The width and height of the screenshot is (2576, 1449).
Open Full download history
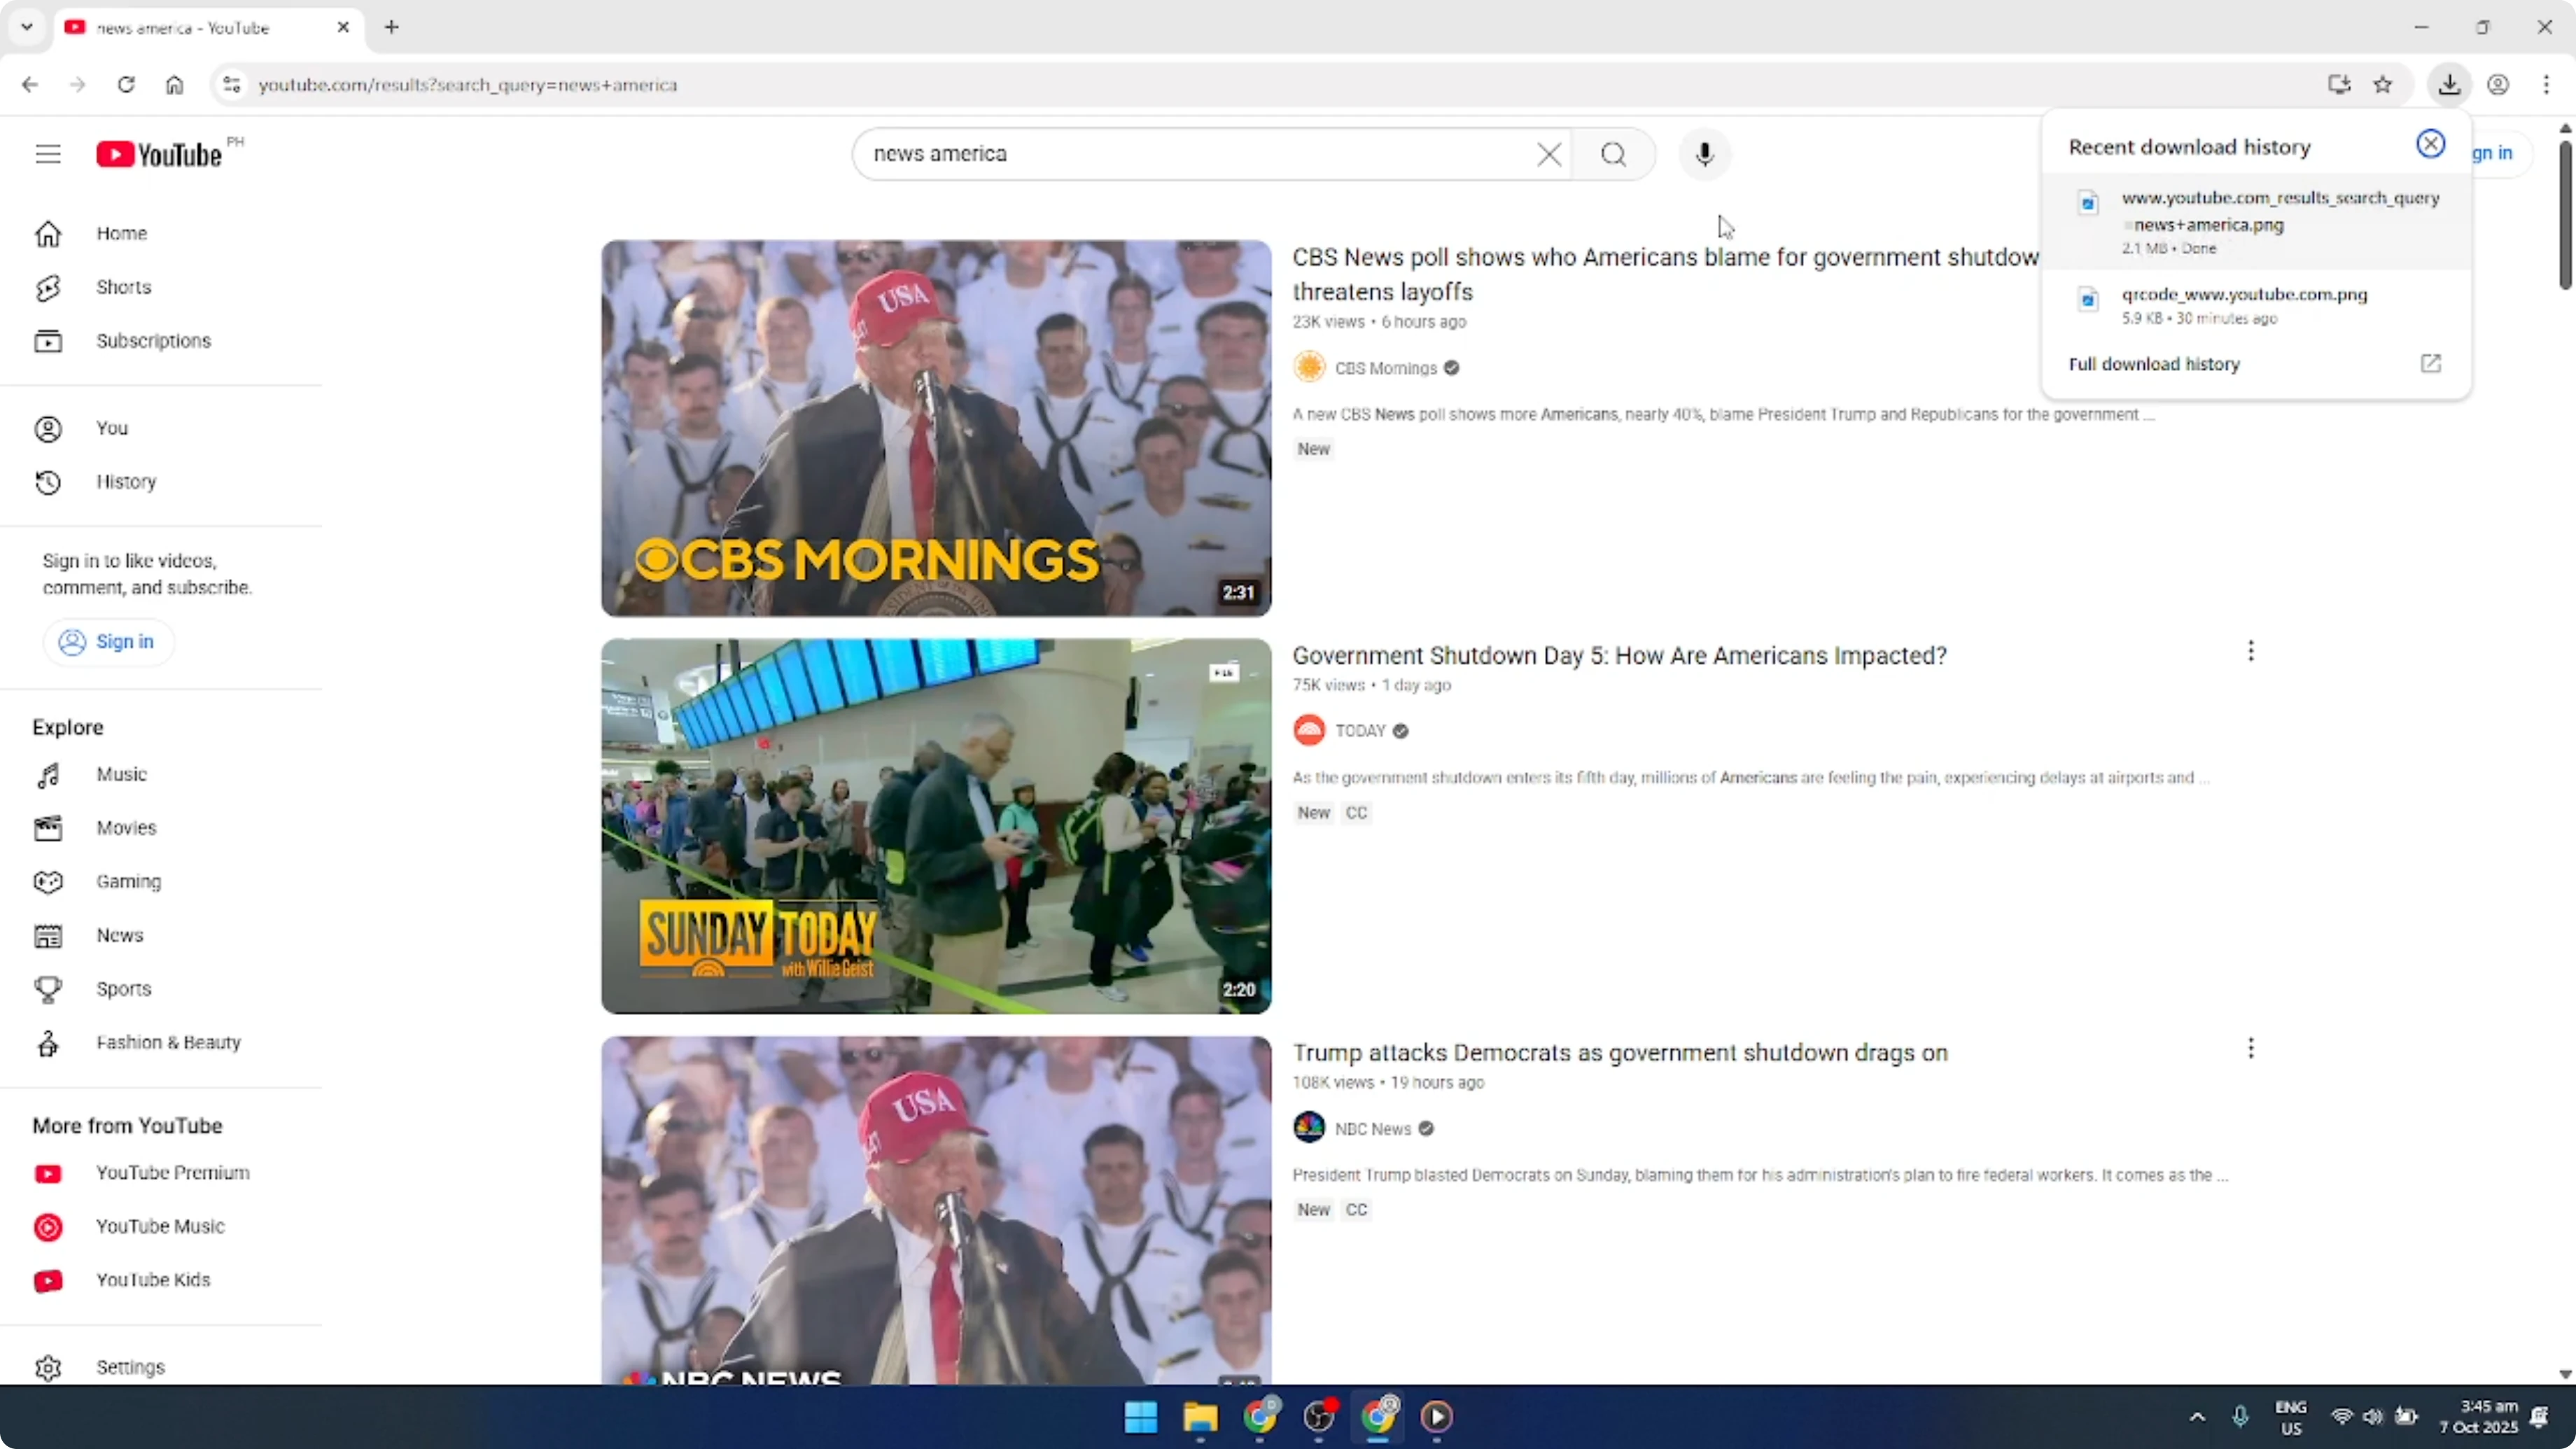click(x=2256, y=364)
